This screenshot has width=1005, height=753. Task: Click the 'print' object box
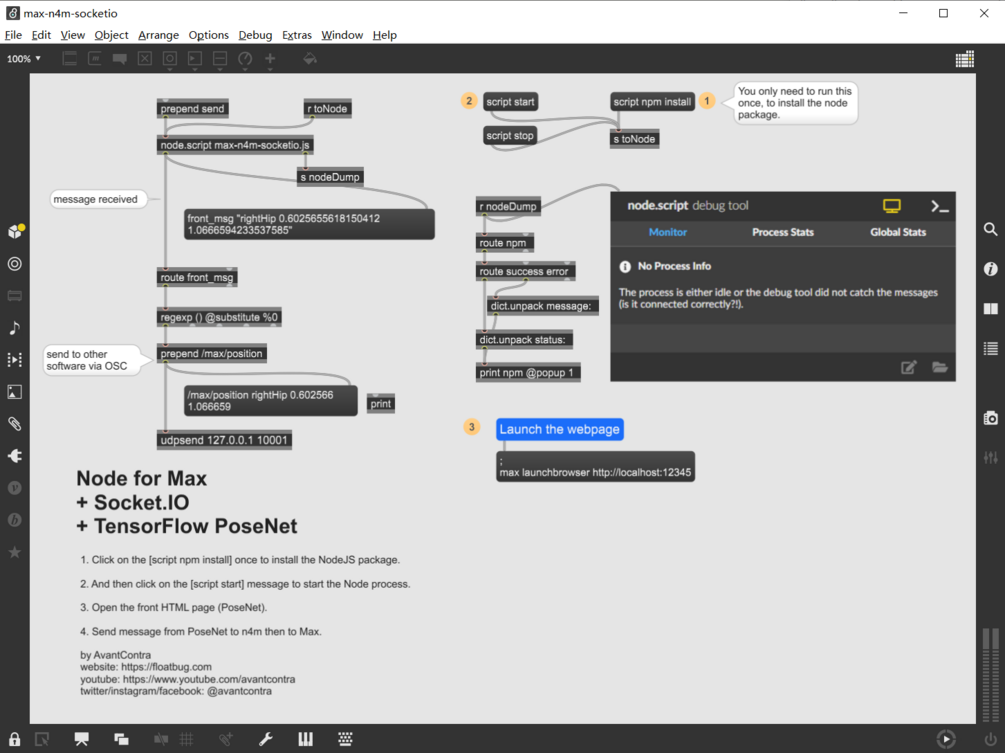(x=380, y=403)
